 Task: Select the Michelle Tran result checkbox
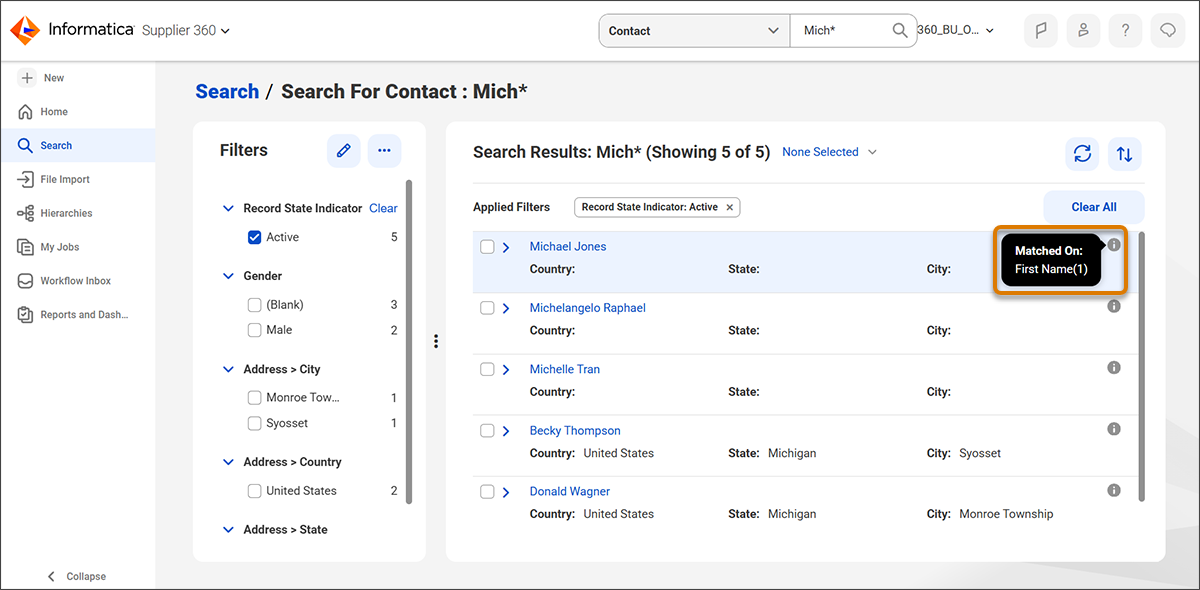pyautogui.click(x=487, y=369)
